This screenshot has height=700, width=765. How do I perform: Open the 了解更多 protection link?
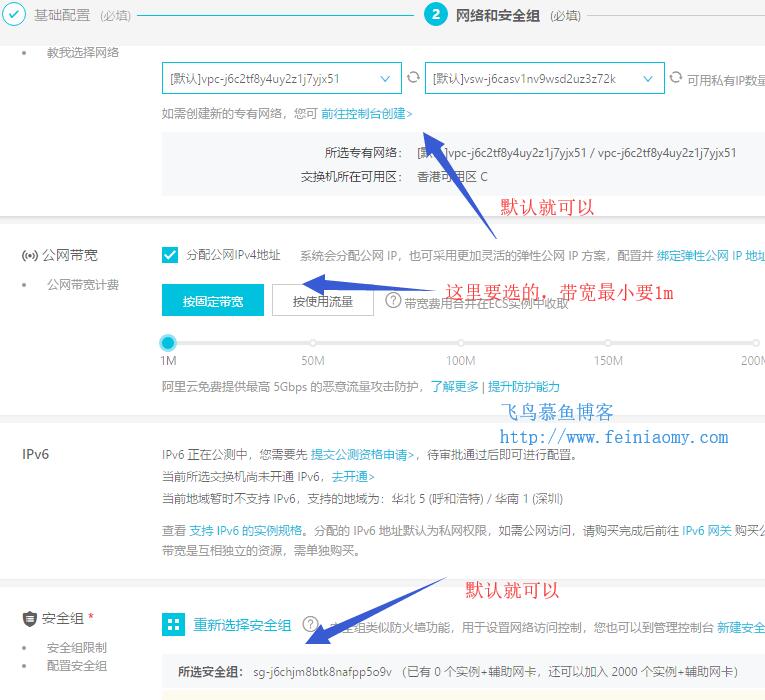[455, 386]
